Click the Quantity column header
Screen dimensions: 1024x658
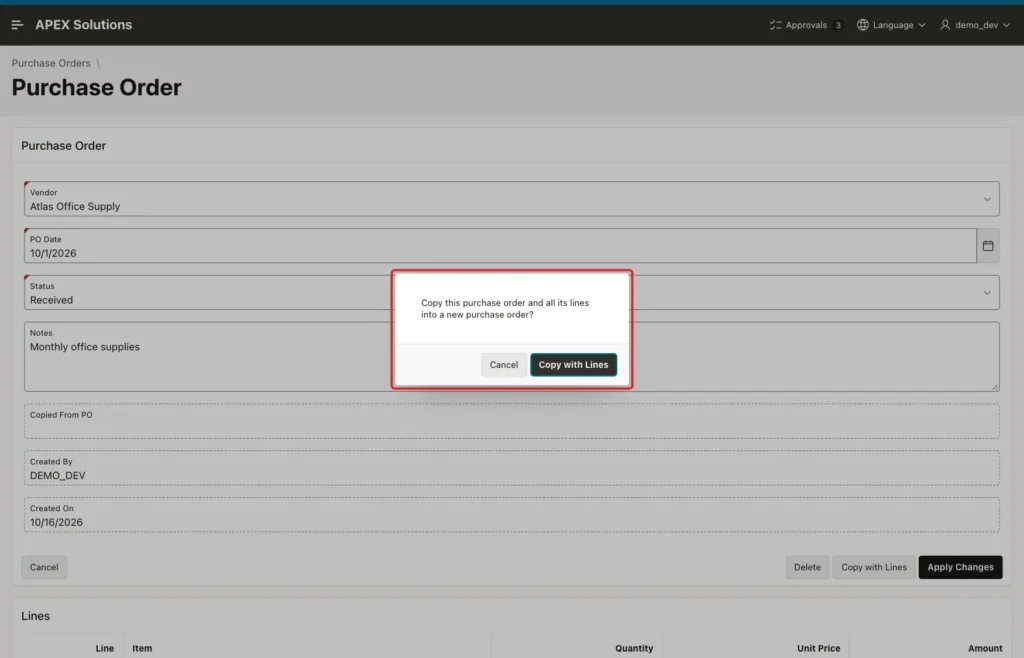[x=633, y=648]
